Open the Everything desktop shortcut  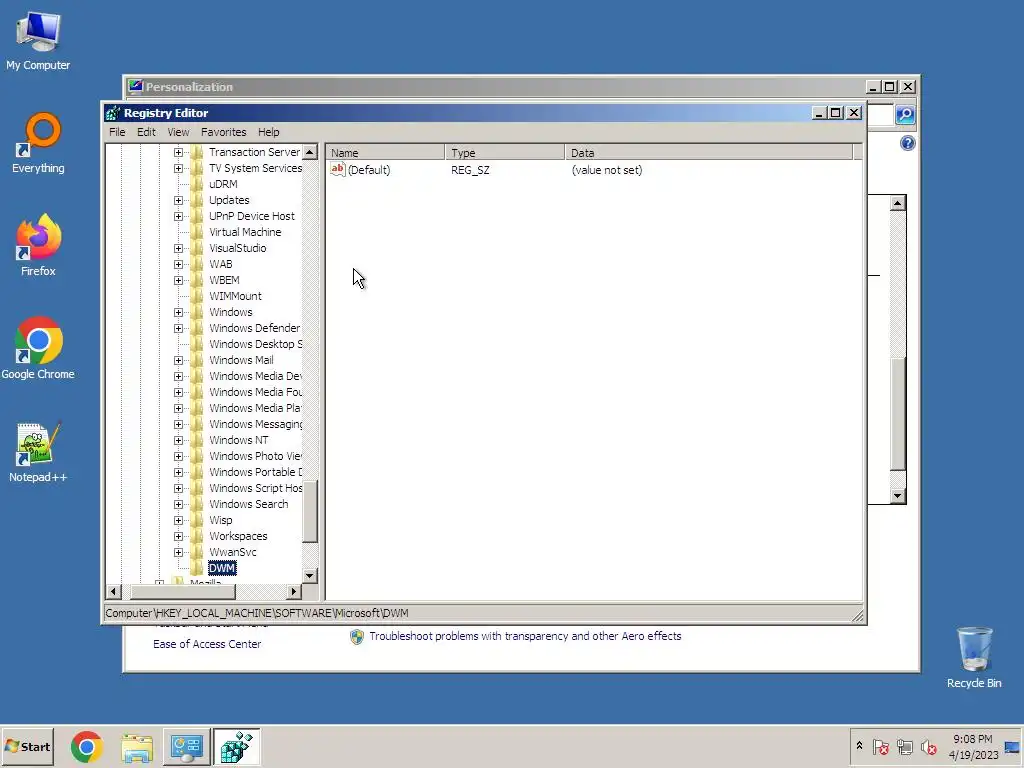(x=38, y=144)
